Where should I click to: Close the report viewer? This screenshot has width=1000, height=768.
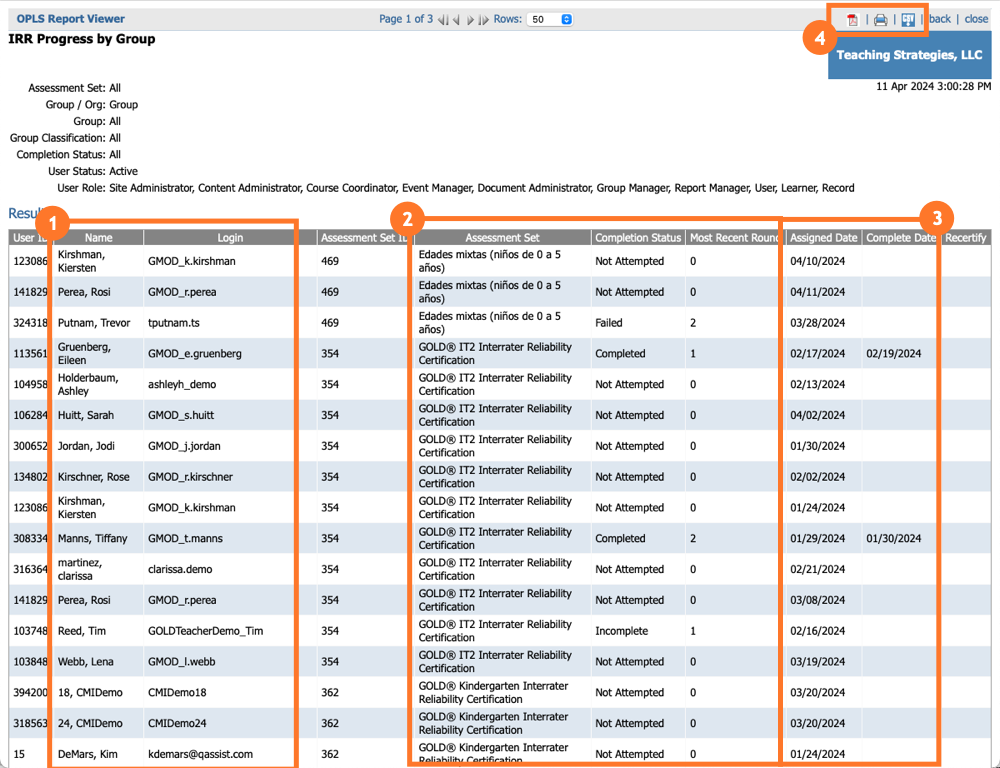pyautogui.click(x=975, y=18)
